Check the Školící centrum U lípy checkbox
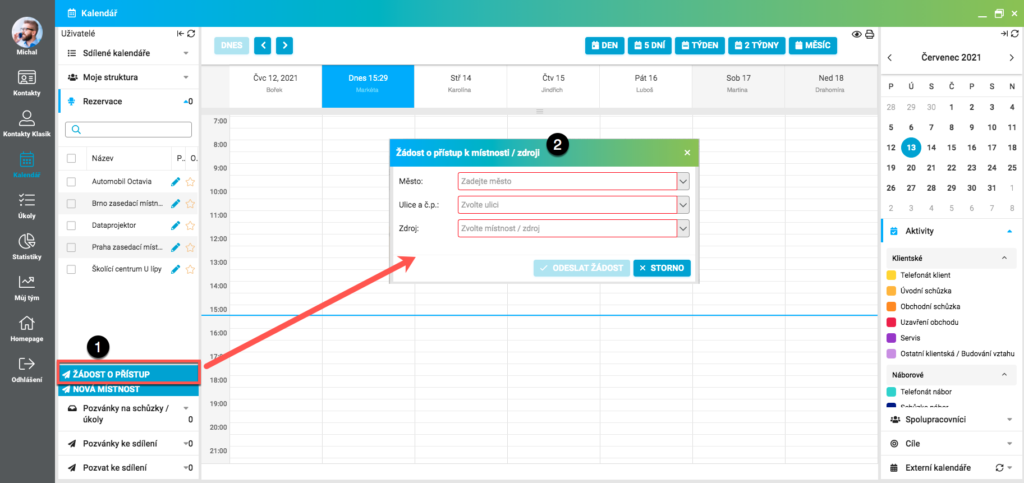 pyautogui.click(x=71, y=269)
